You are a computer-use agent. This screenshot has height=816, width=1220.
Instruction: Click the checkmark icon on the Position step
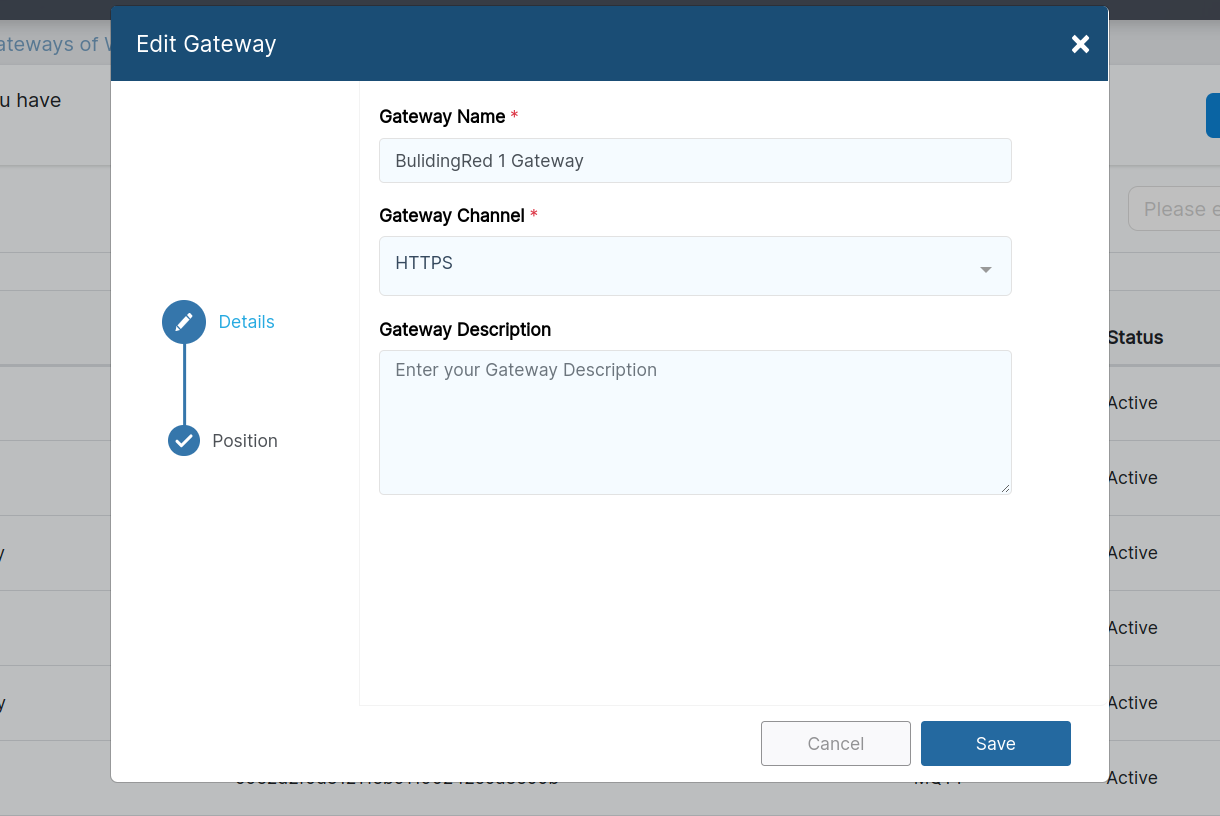click(x=183, y=440)
